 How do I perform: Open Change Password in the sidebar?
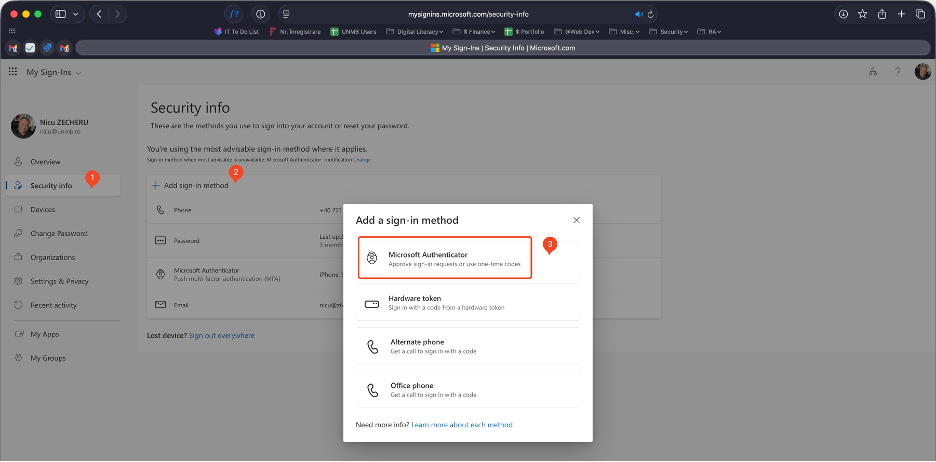click(58, 233)
